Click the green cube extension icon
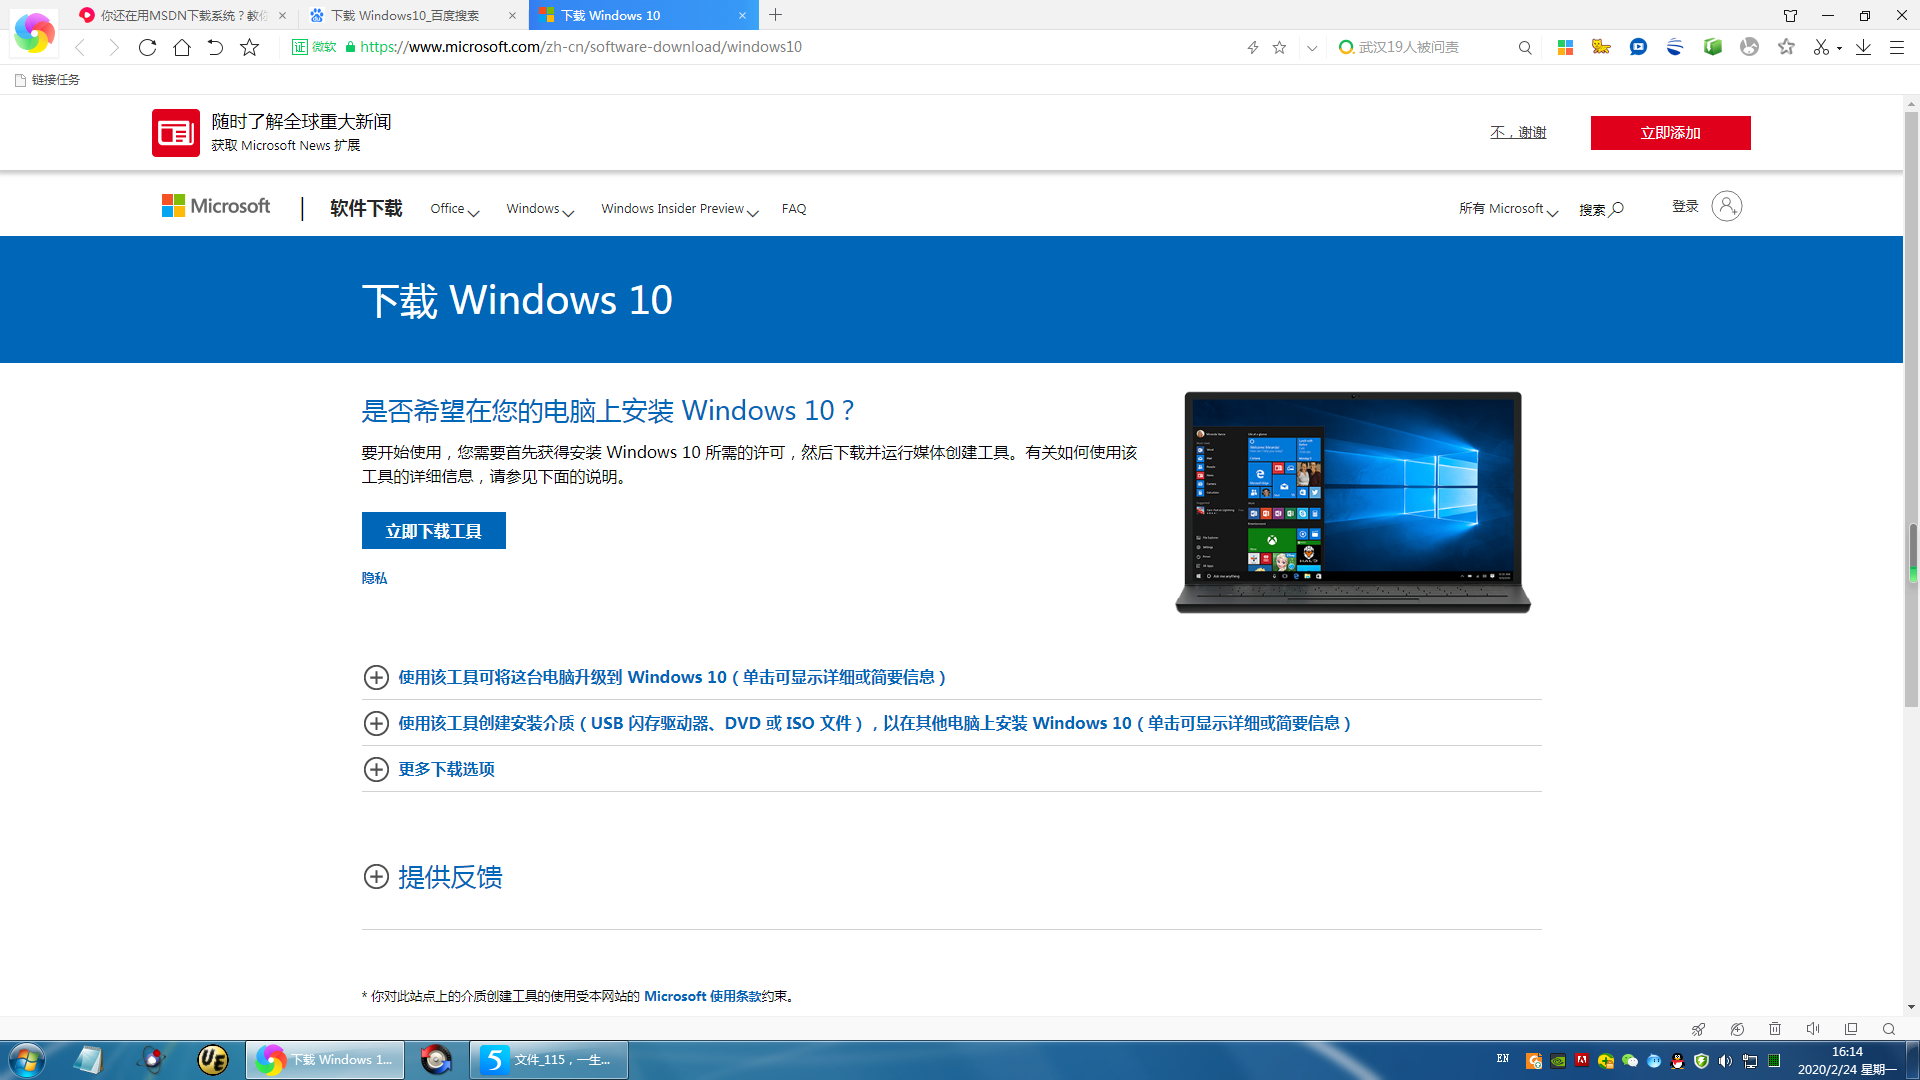 click(1713, 47)
